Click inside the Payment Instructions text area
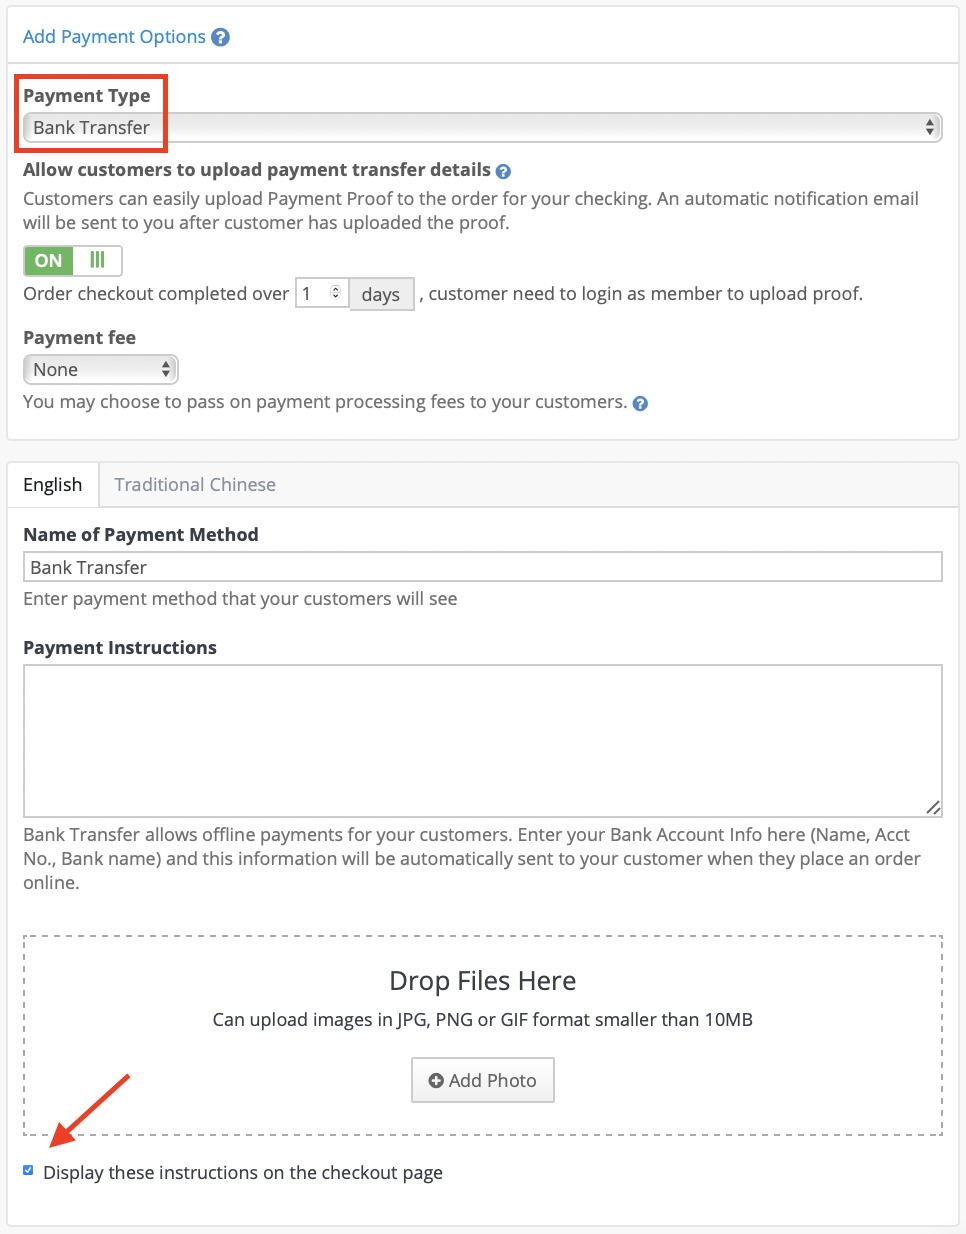The image size is (966, 1234). pos(483,741)
